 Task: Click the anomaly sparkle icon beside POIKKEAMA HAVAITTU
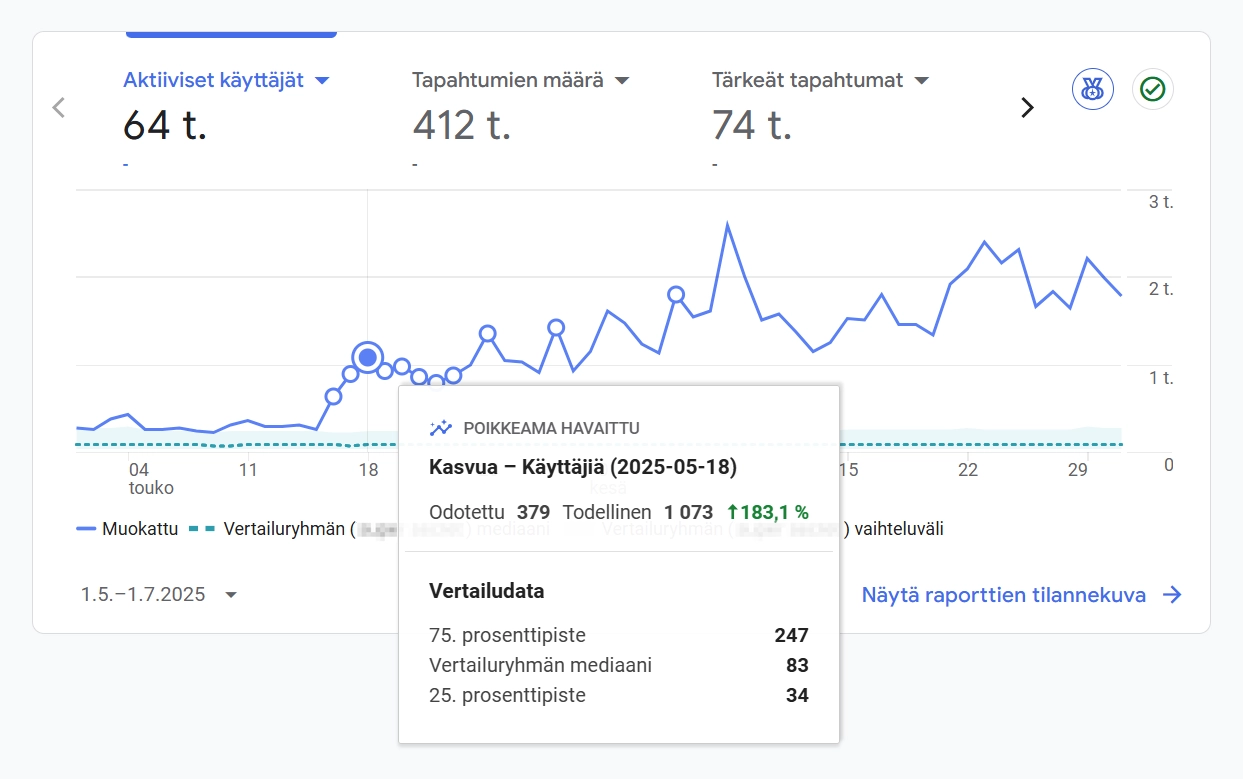(440, 427)
